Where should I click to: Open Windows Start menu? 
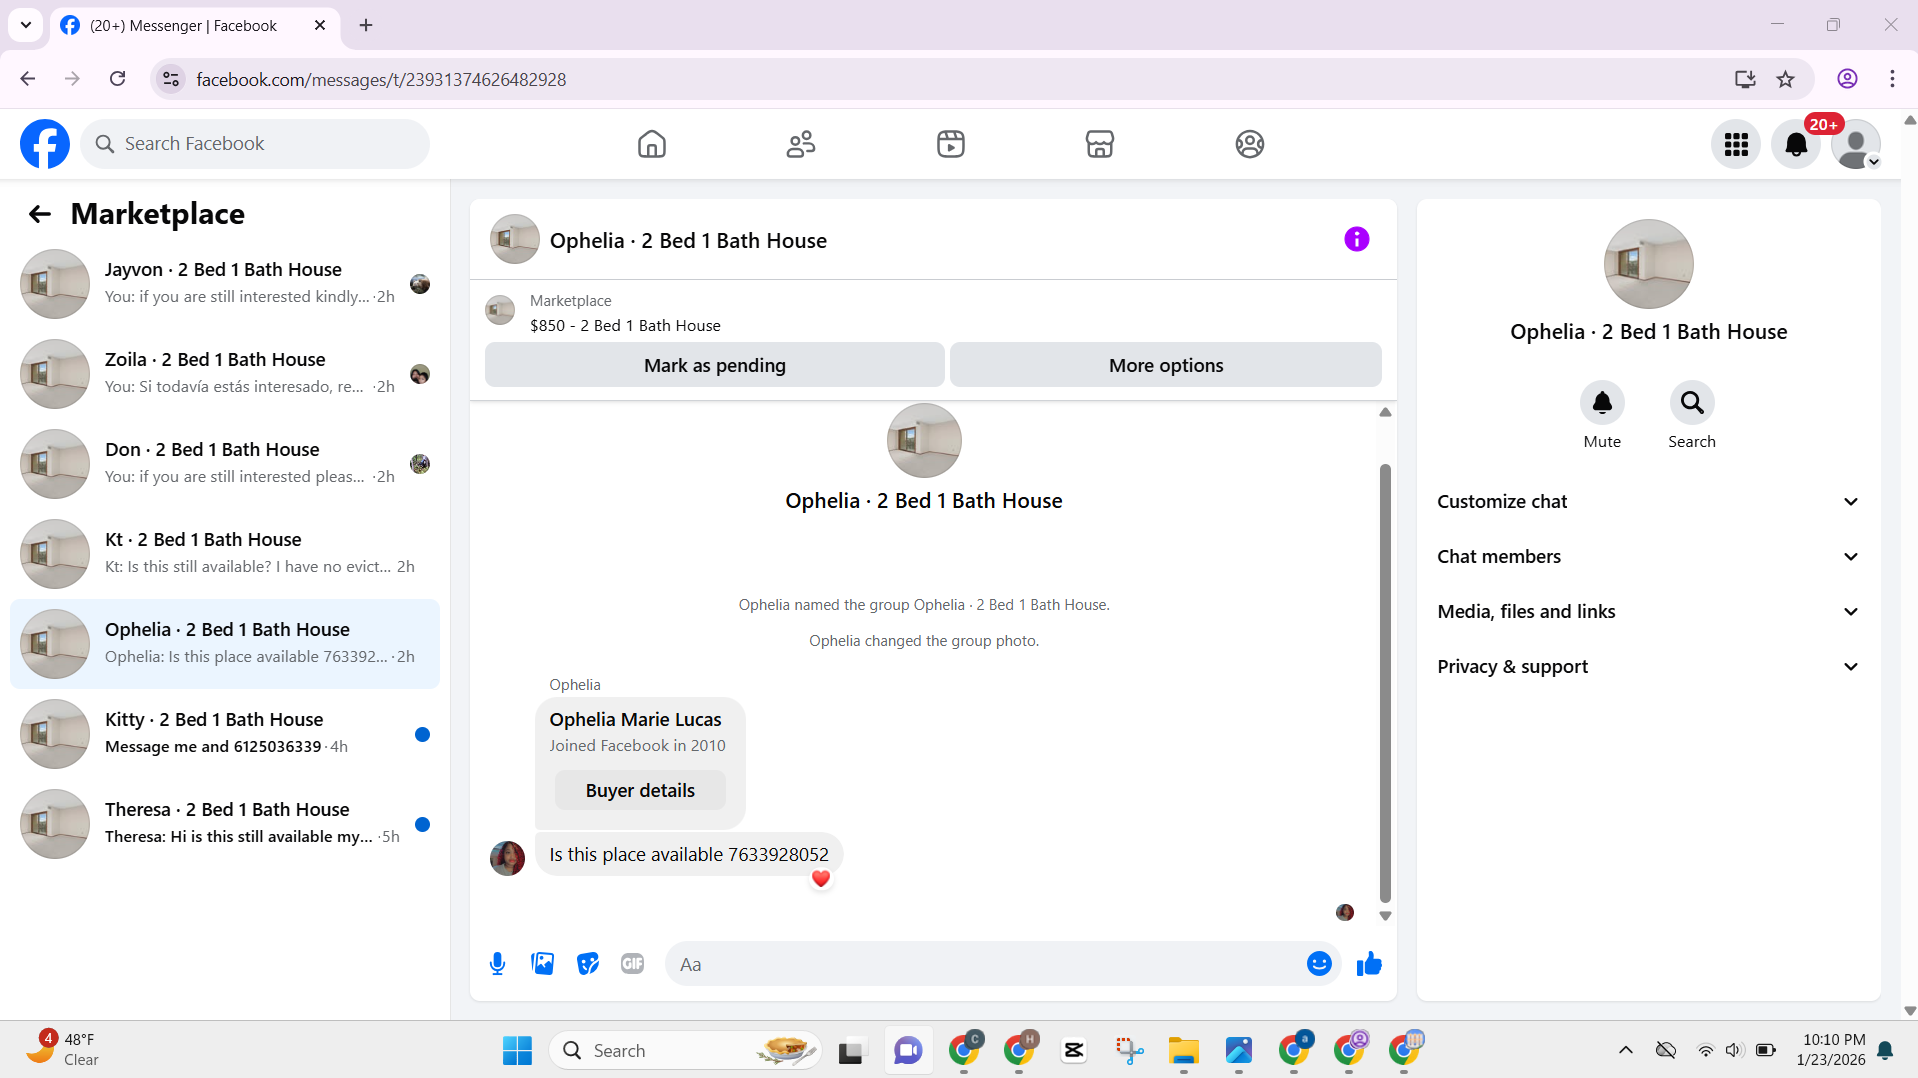517,1050
